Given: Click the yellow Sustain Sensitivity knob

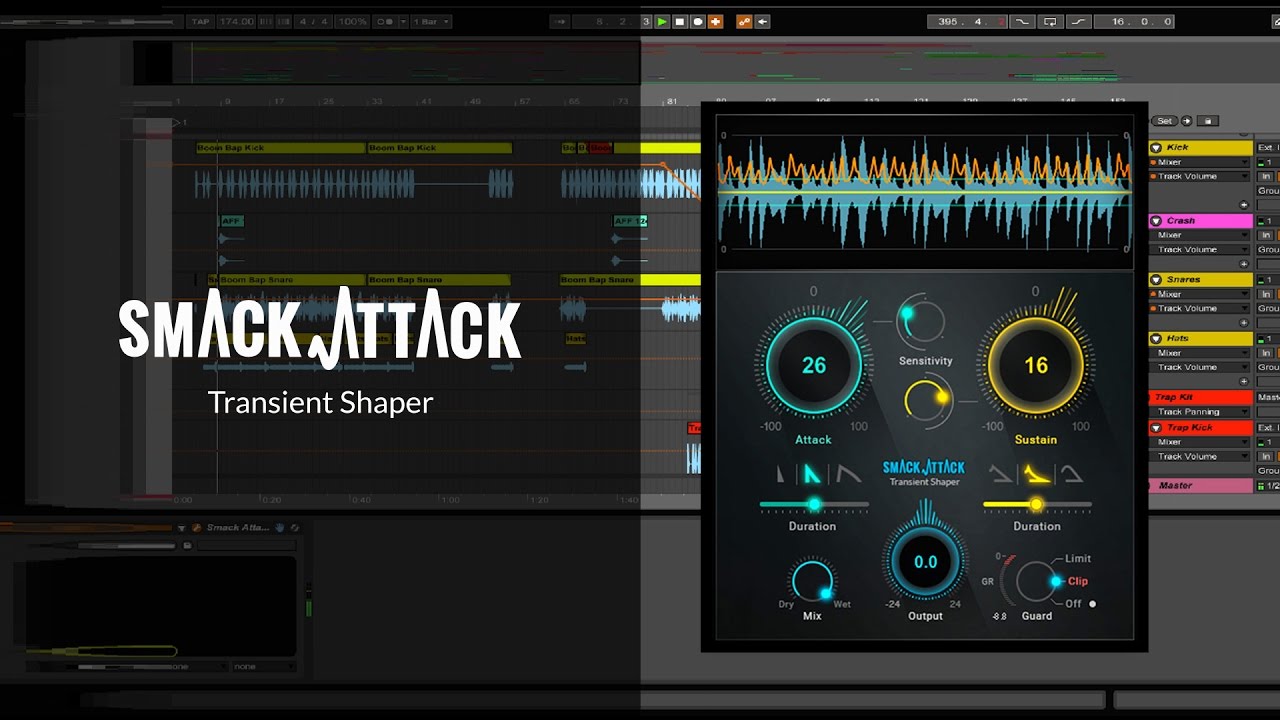Looking at the screenshot, I should 928,399.
